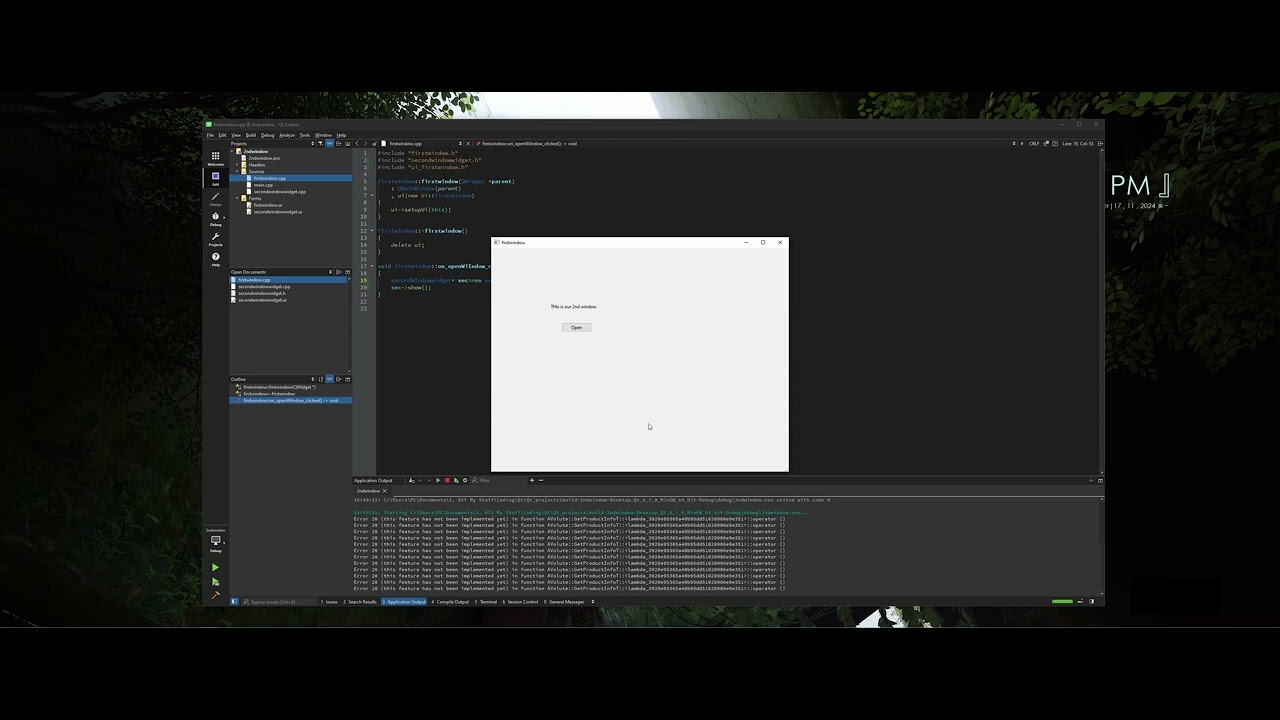The width and height of the screenshot is (1280, 720).
Task: Select main.cpp in project tree
Action: coord(263,185)
